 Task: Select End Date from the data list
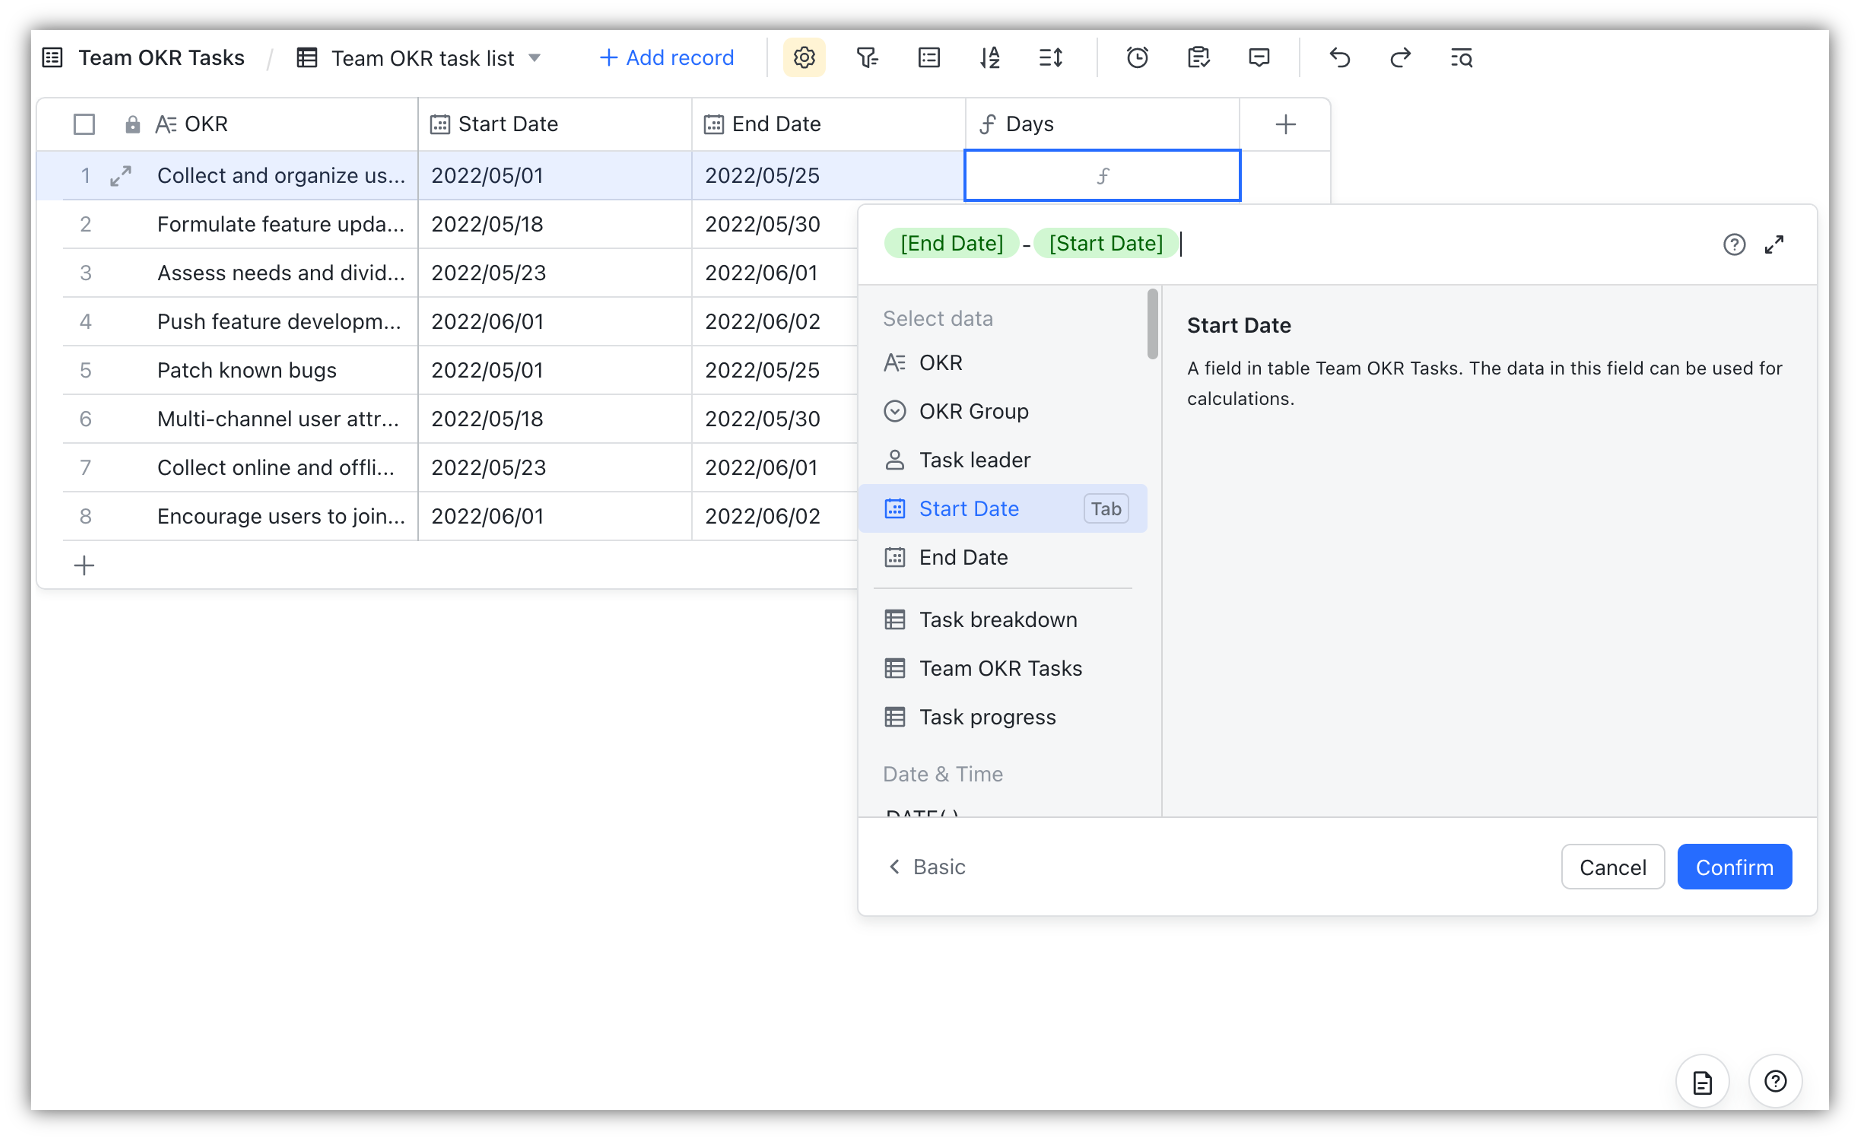tap(963, 558)
